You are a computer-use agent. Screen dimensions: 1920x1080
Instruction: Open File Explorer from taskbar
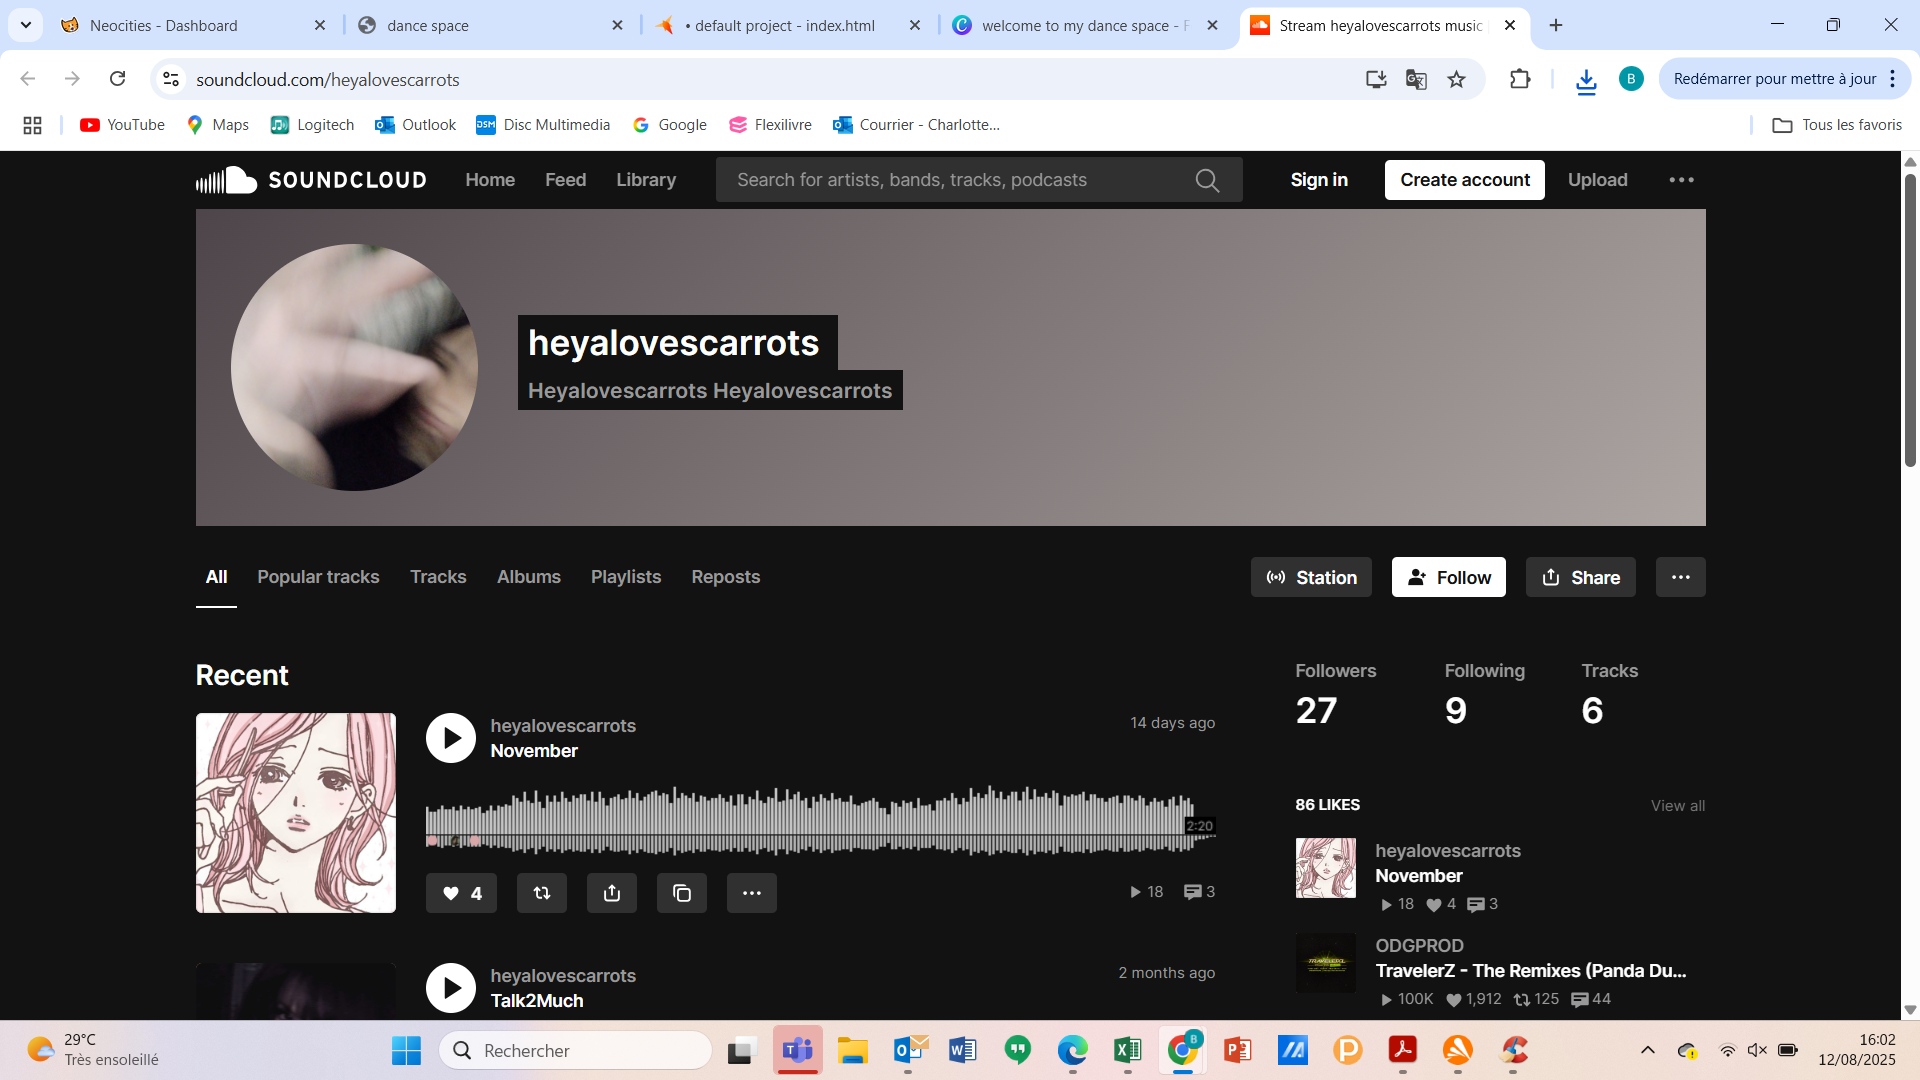[852, 1050]
